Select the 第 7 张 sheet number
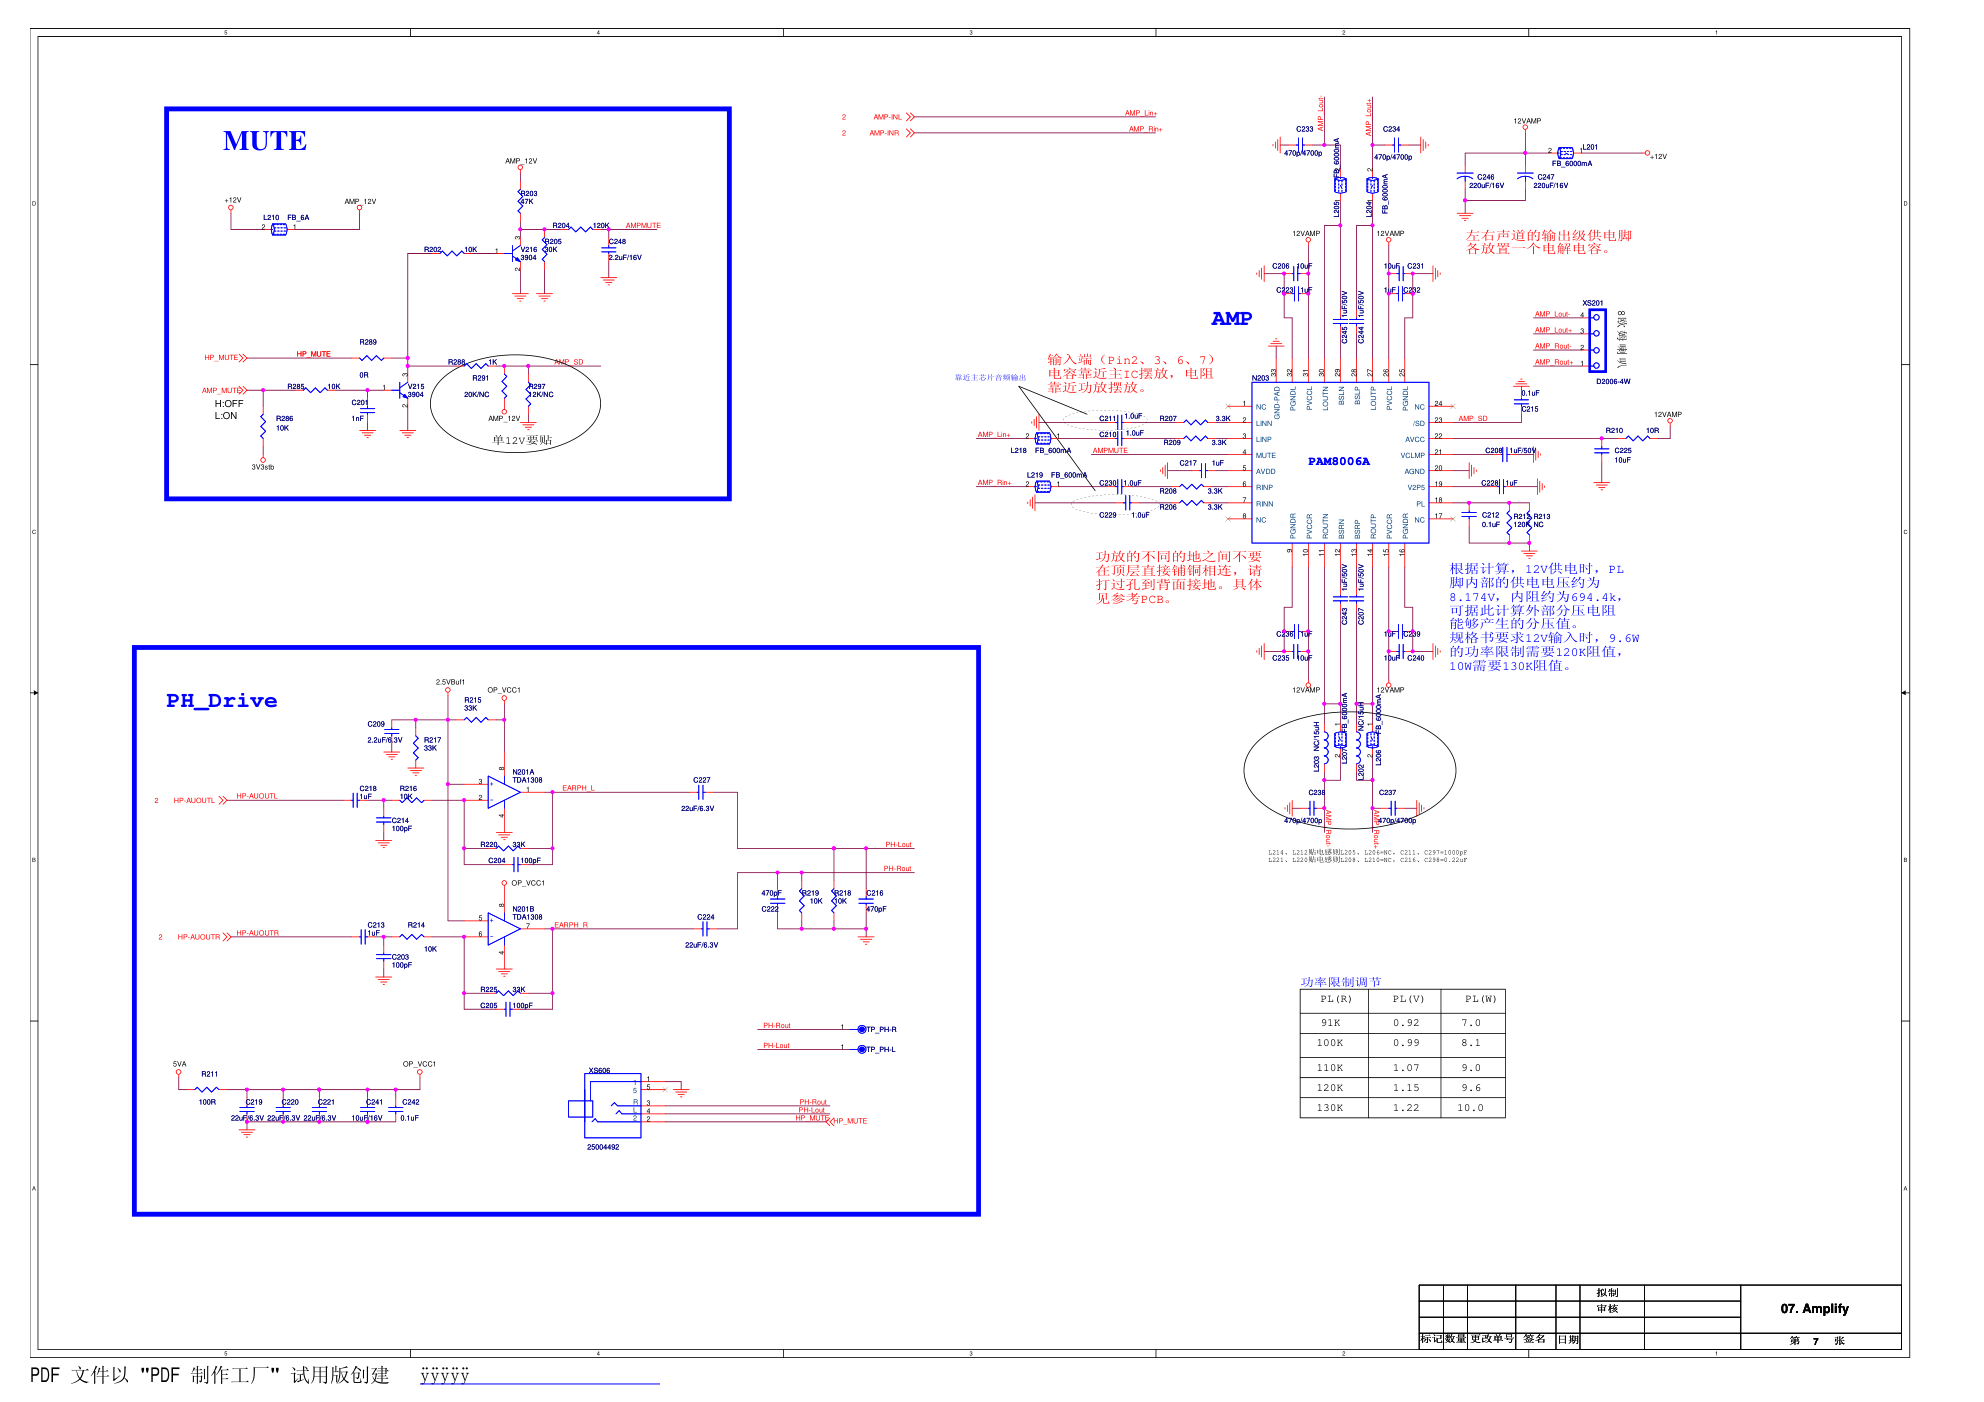This screenshot has width=1984, height=1402. click(x=1817, y=1341)
